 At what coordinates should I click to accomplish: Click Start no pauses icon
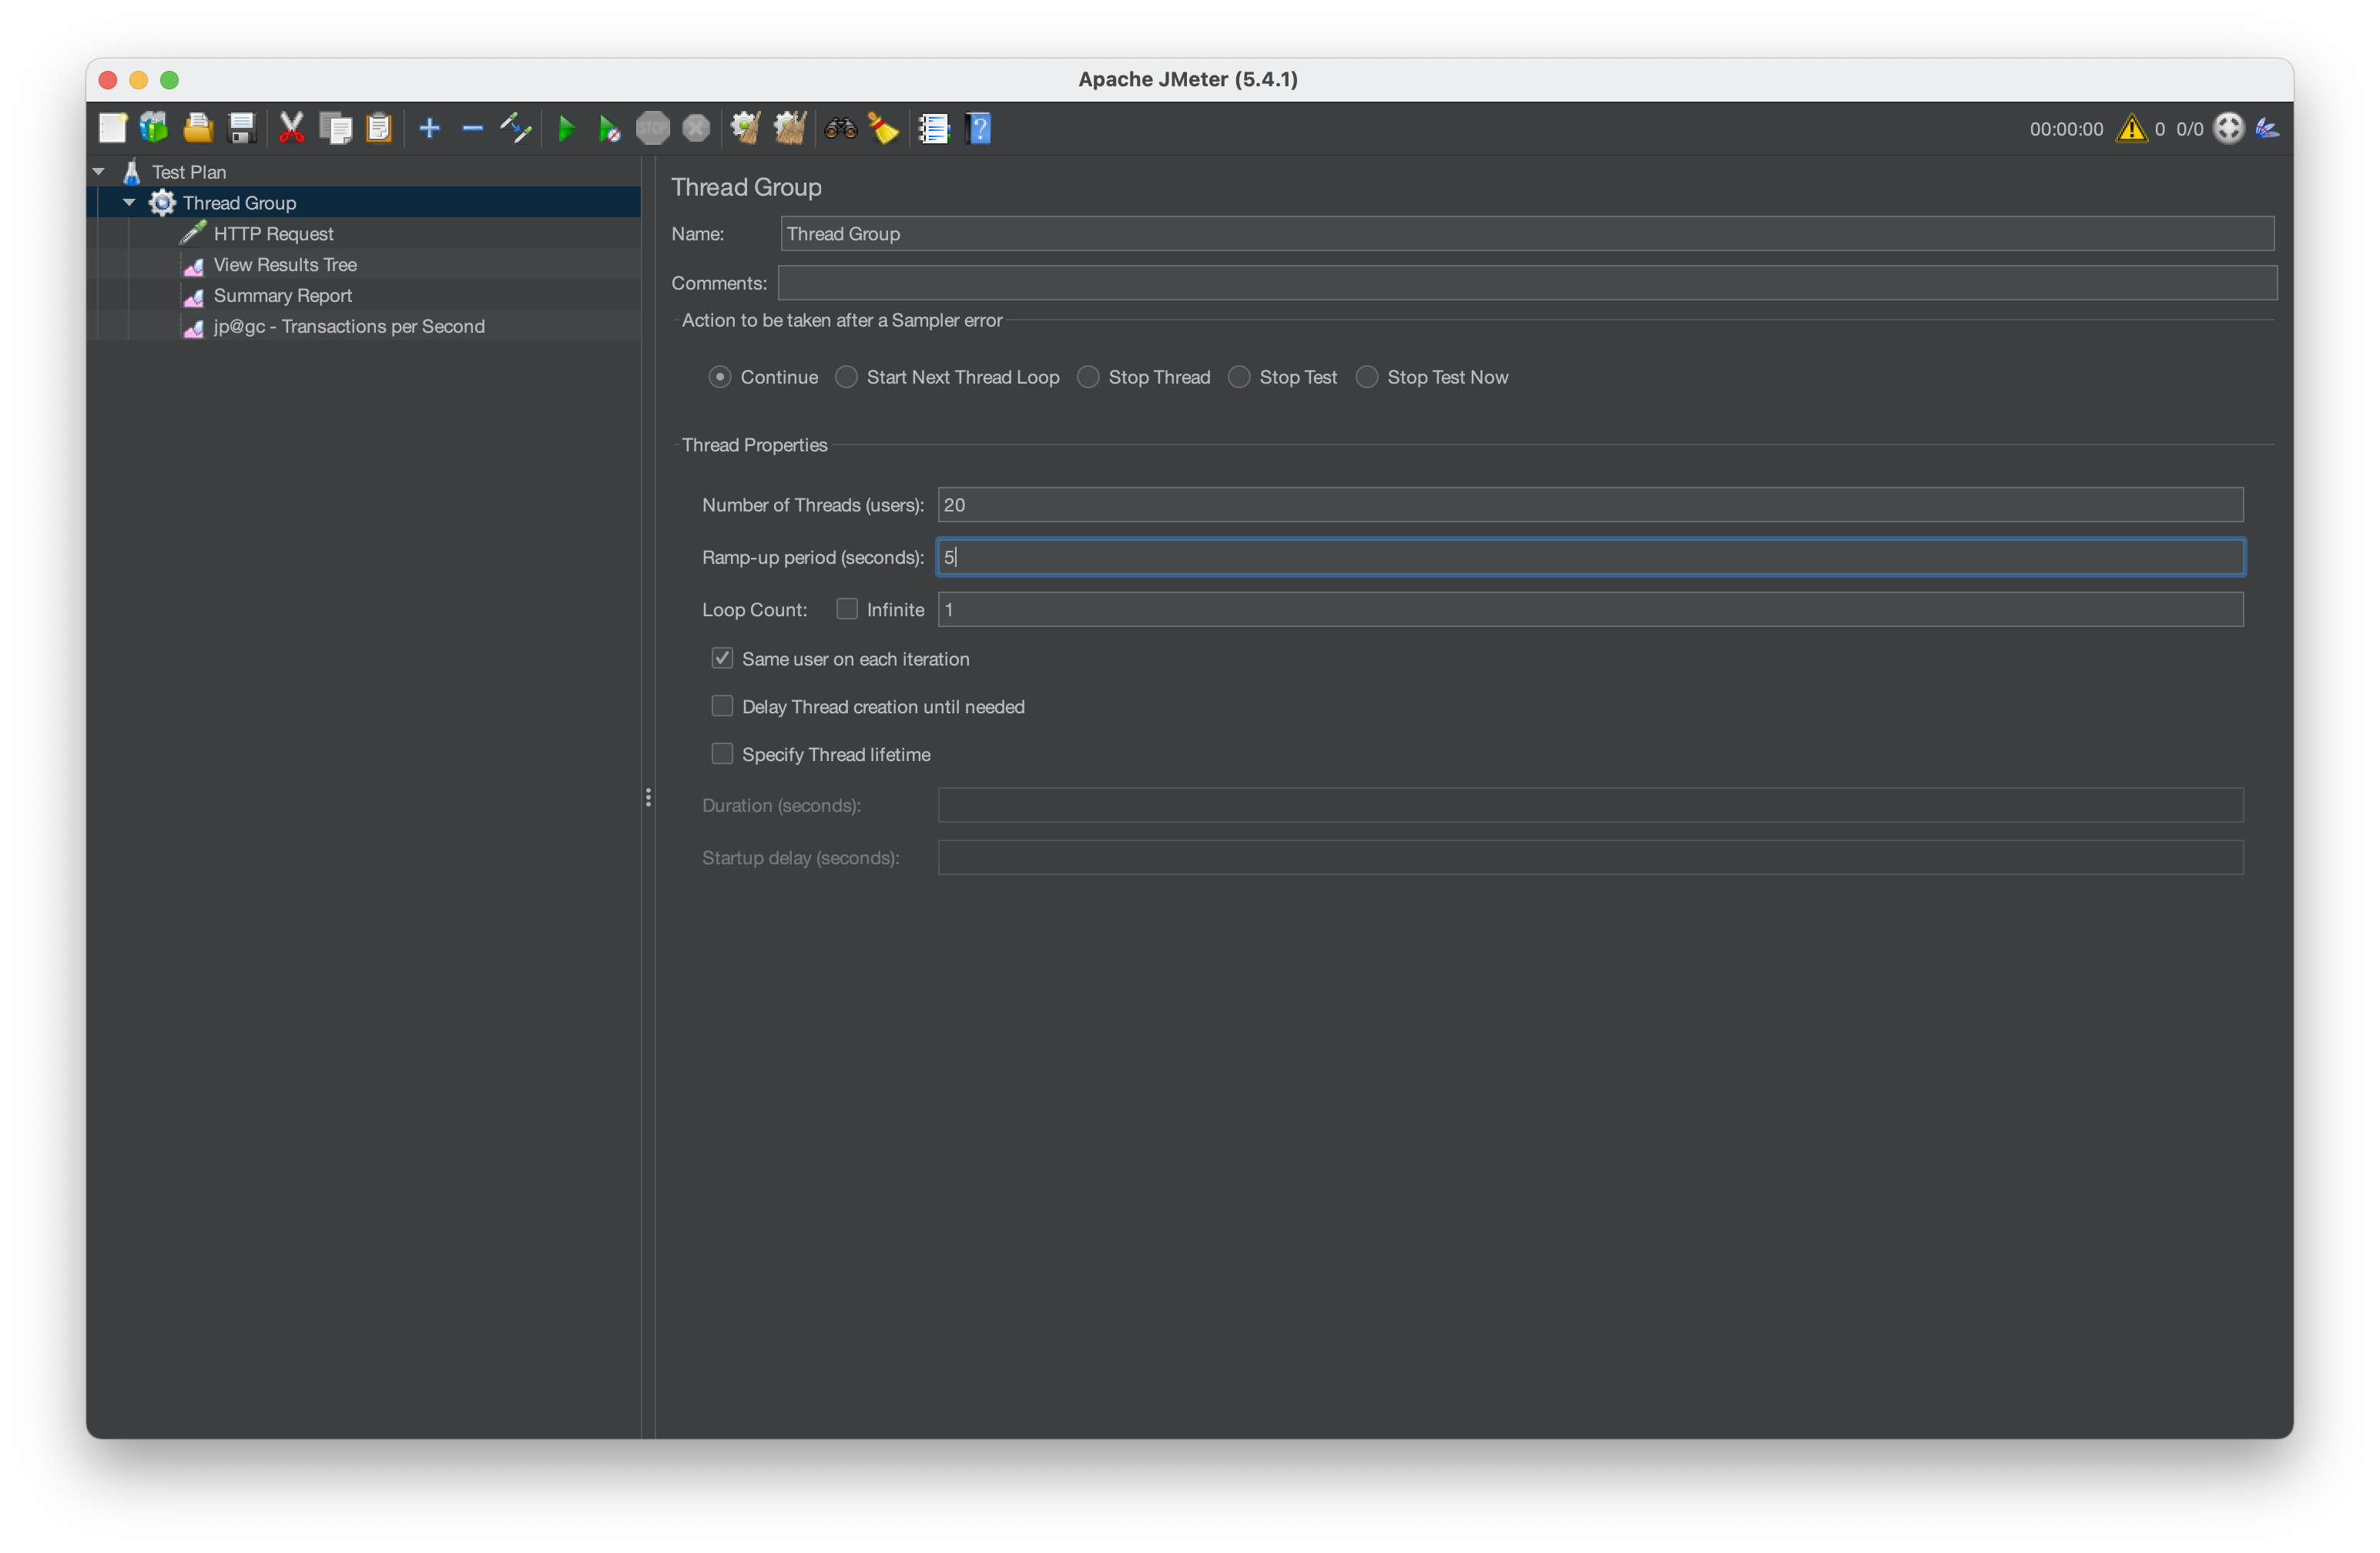609,128
